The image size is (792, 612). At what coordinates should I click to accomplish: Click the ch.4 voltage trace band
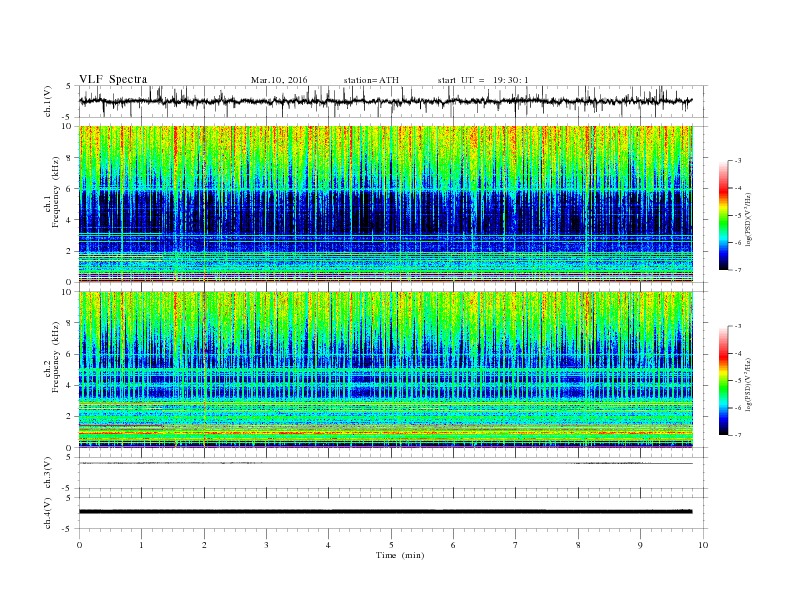[x=385, y=512]
